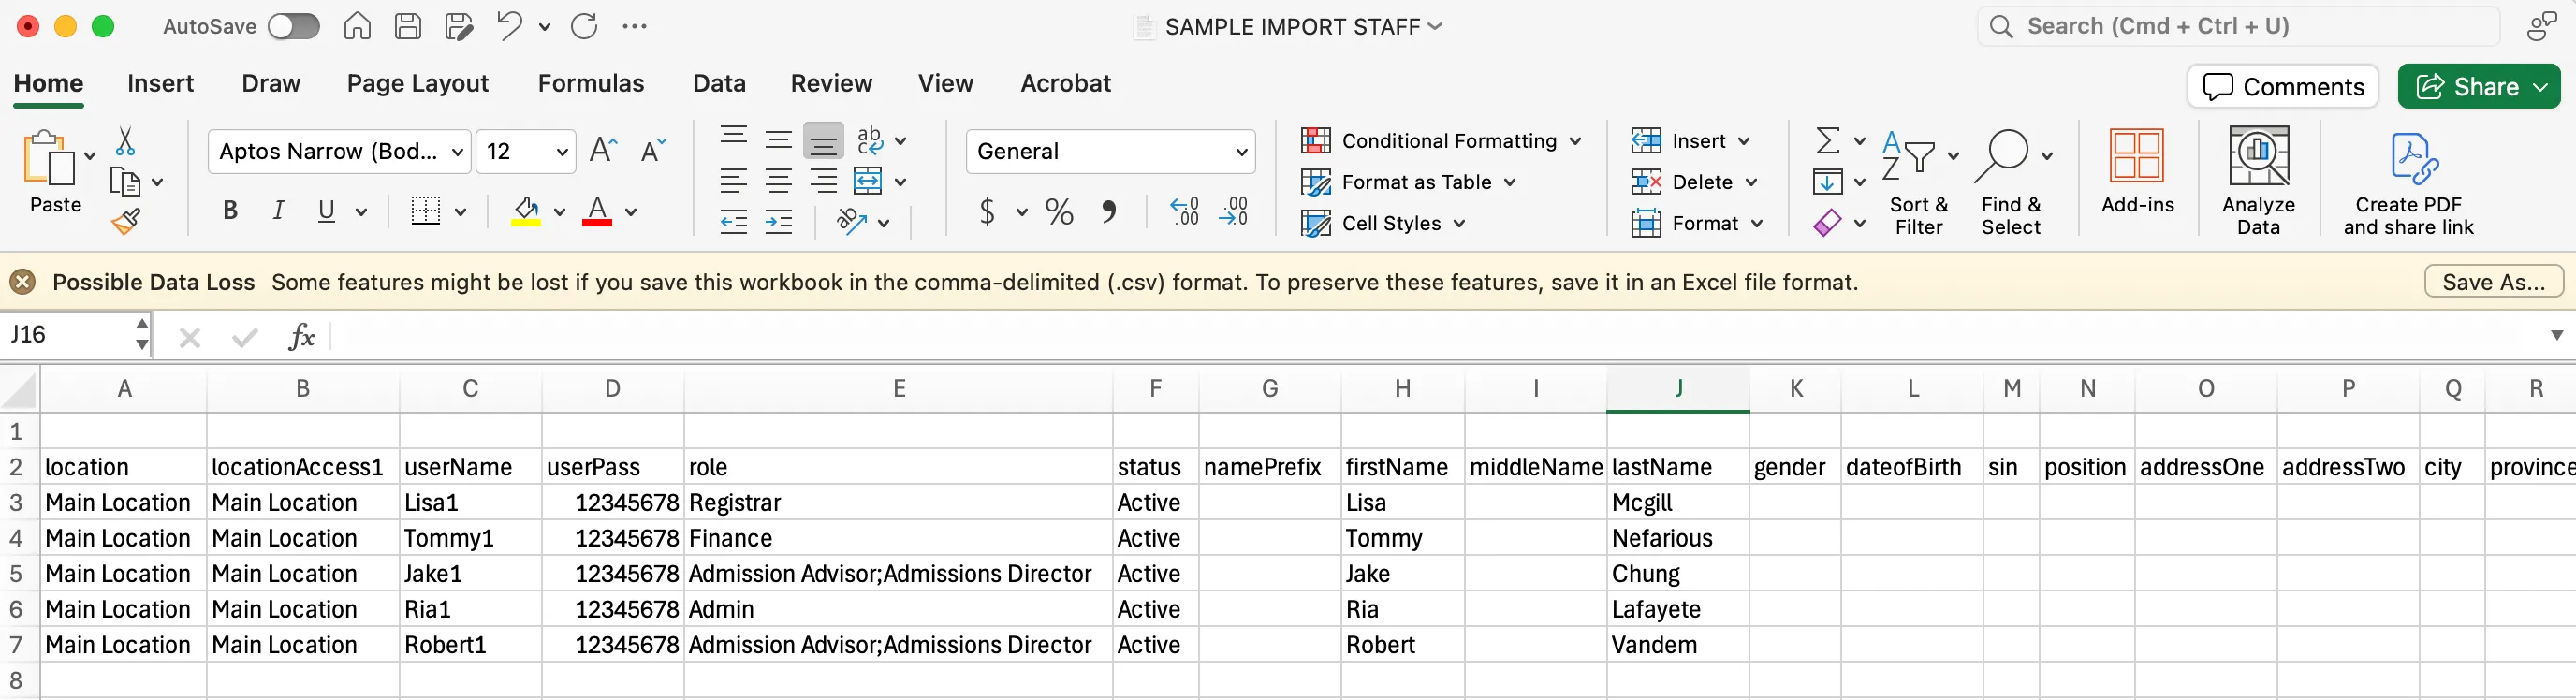Expand the Conditional Formatting menu
2576x700 pixels.
point(1441,141)
